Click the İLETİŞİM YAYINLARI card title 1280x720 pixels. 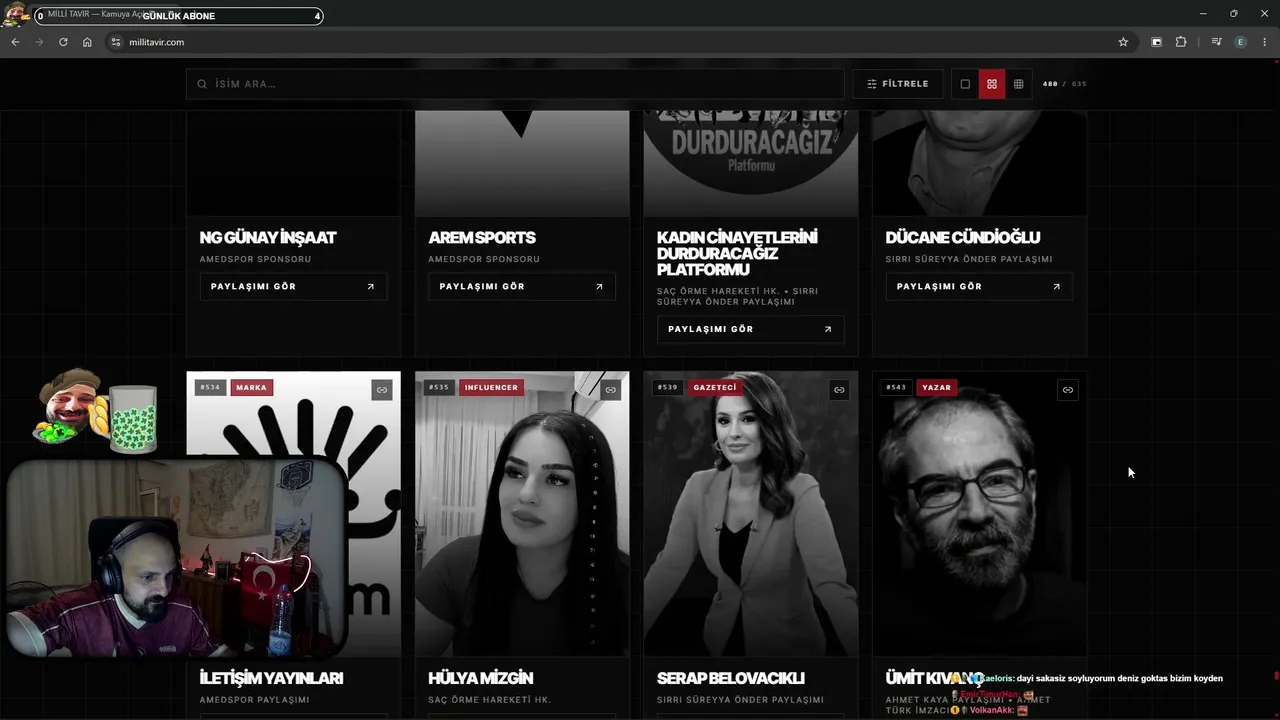tap(272, 678)
